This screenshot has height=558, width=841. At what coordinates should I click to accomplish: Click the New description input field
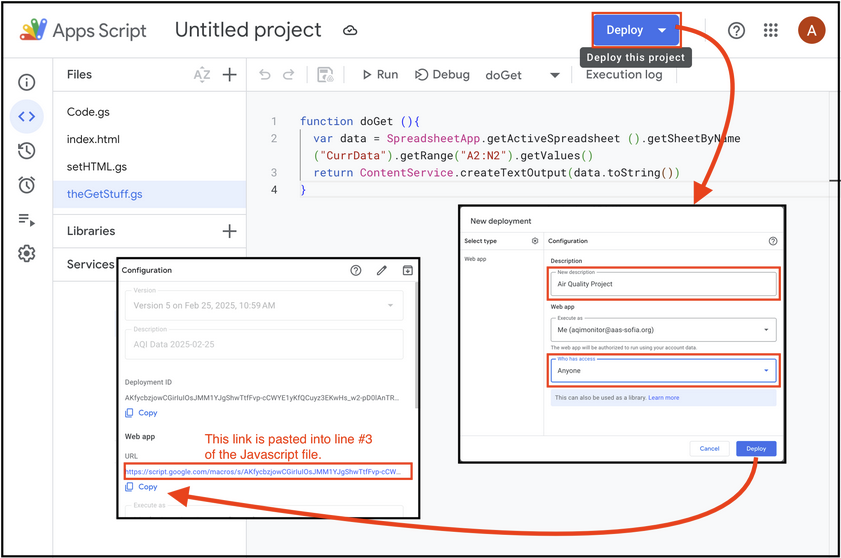point(663,284)
